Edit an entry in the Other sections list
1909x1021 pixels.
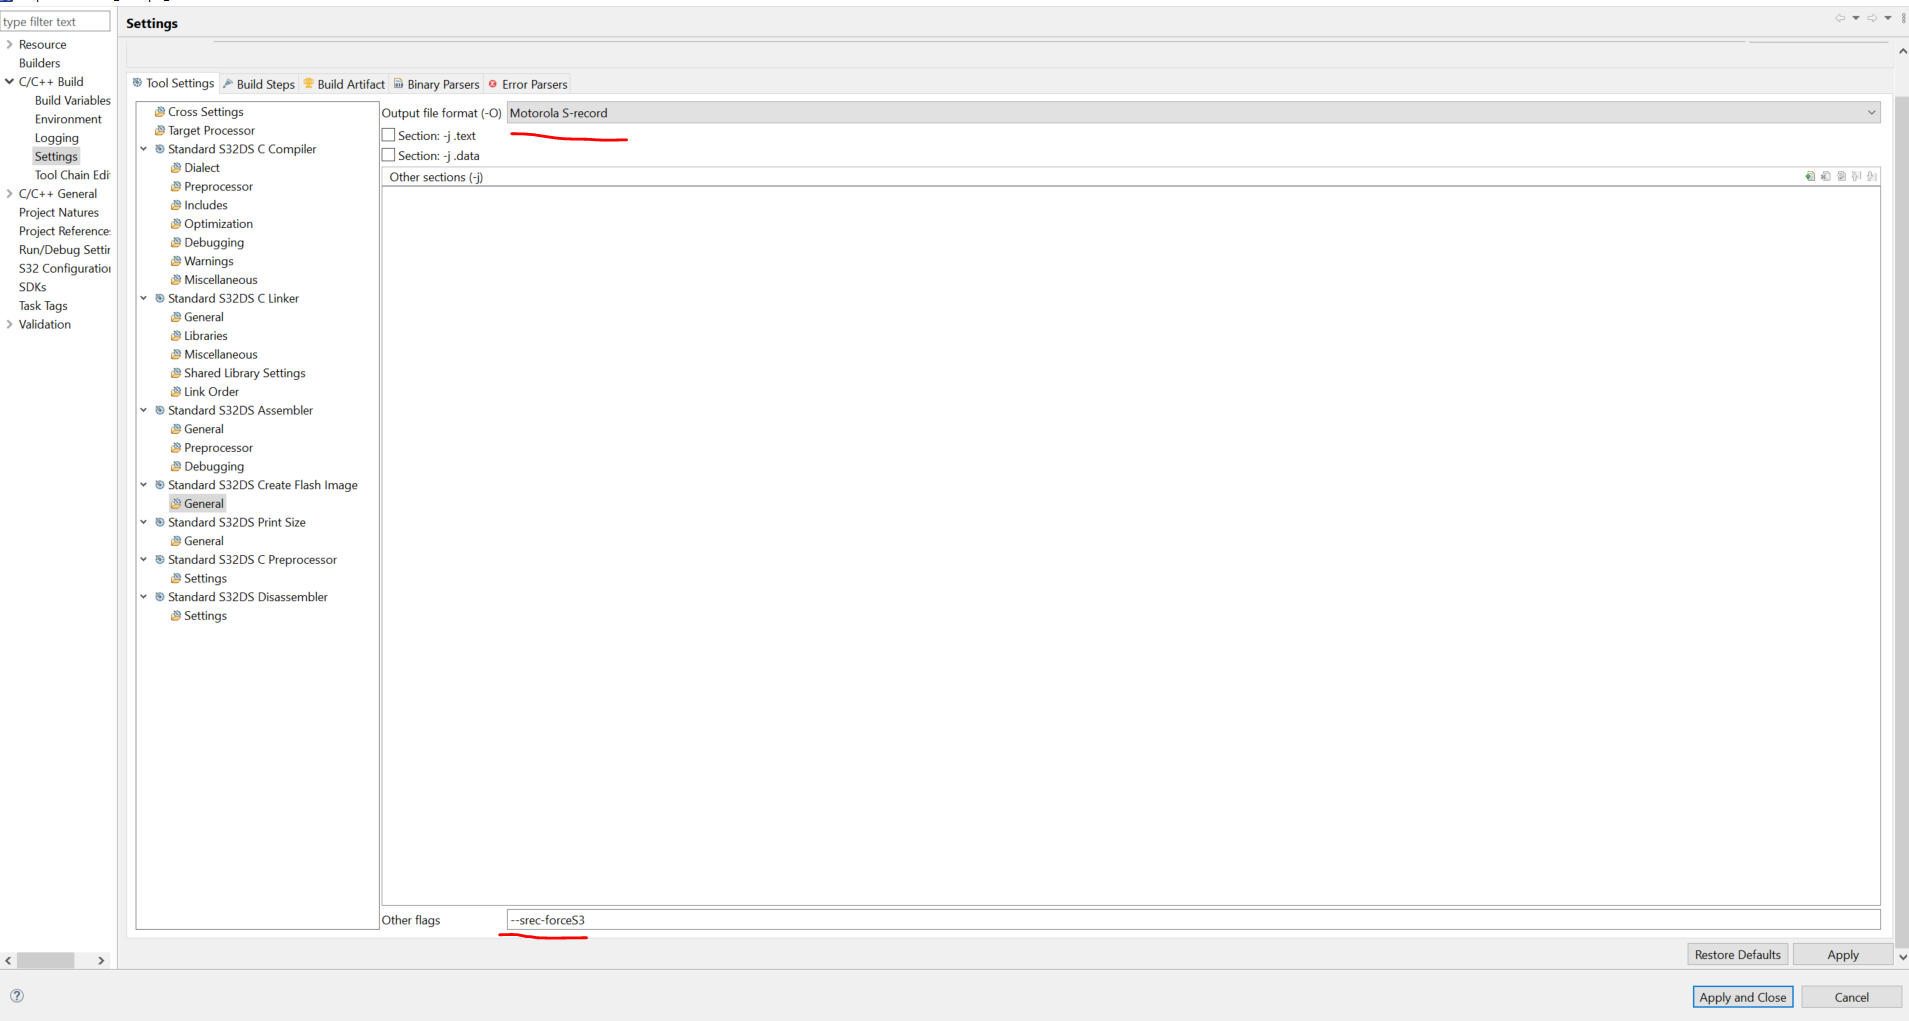(x=1843, y=176)
